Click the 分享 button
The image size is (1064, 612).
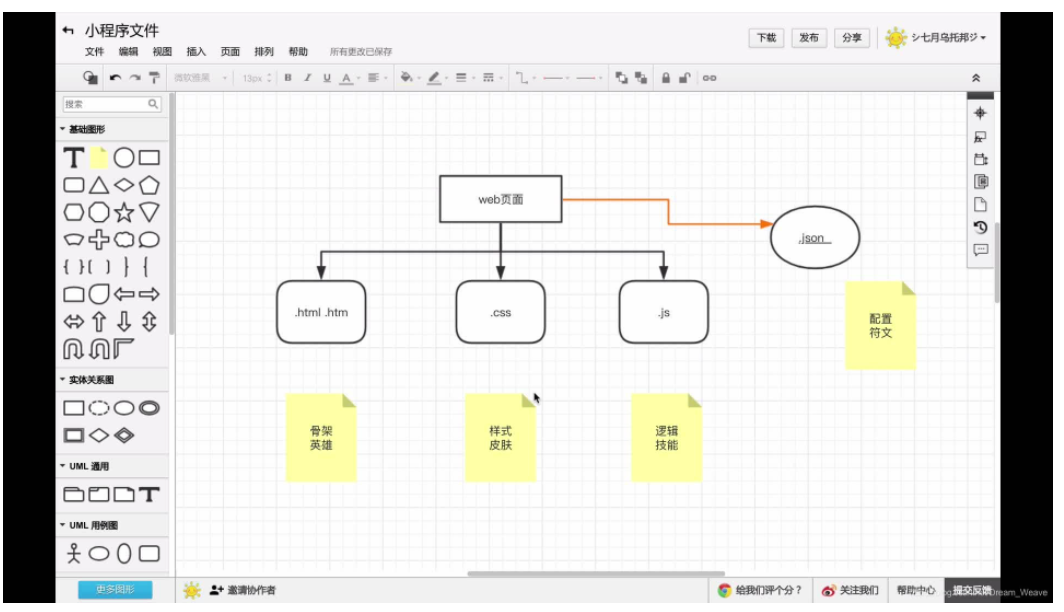[x=852, y=37]
